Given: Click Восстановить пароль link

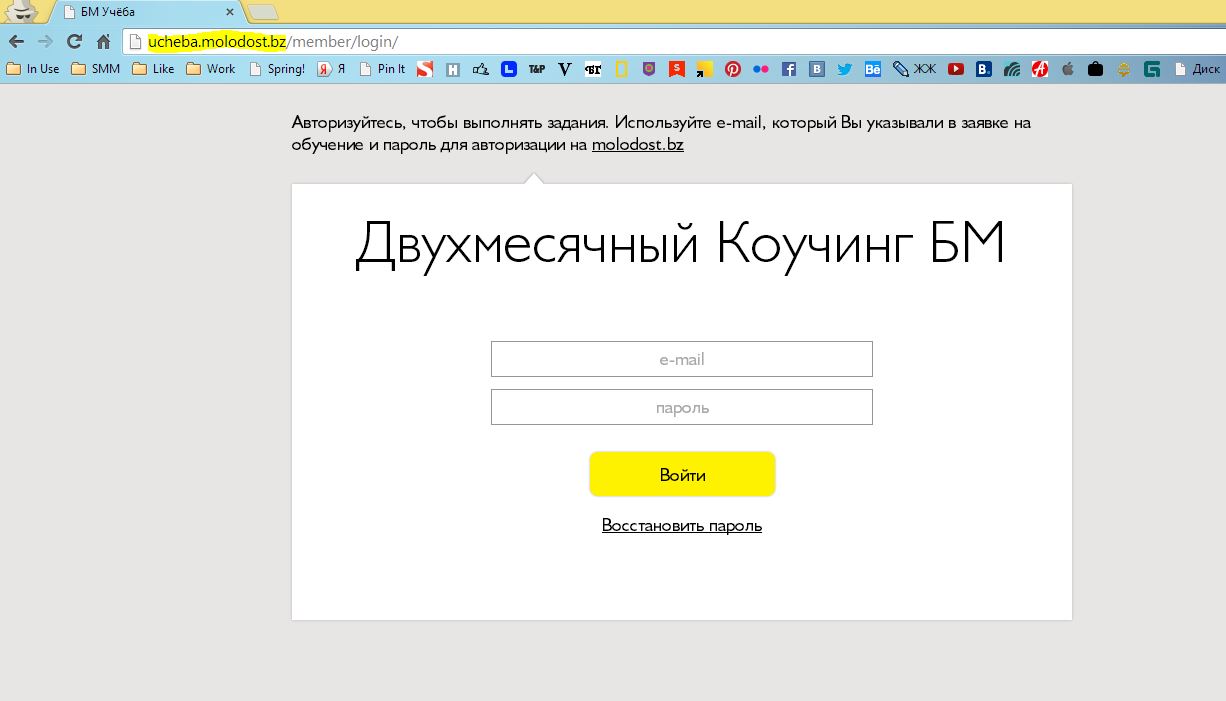Looking at the screenshot, I should coord(682,525).
